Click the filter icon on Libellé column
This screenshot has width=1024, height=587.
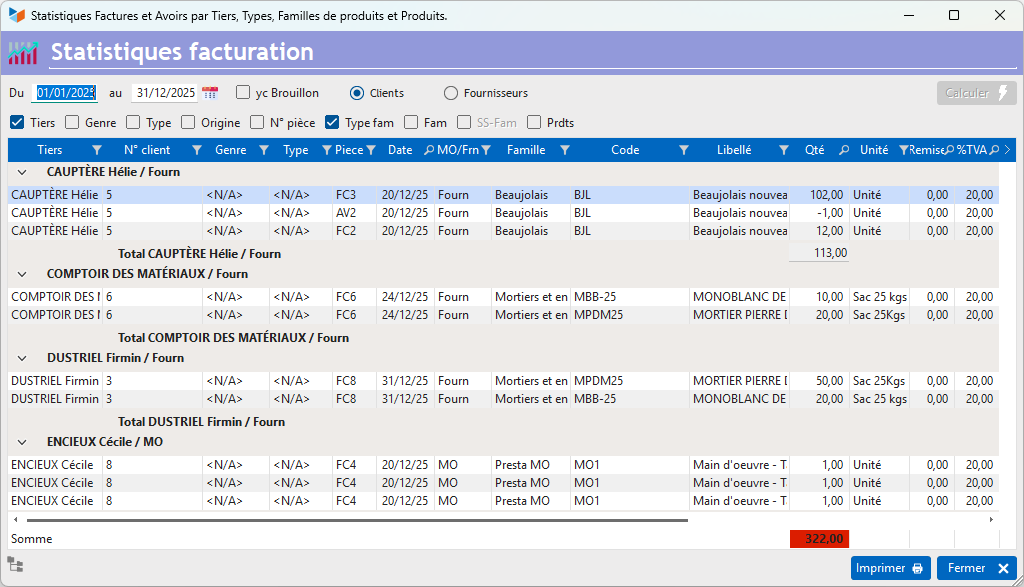pyautogui.click(x=783, y=150)
